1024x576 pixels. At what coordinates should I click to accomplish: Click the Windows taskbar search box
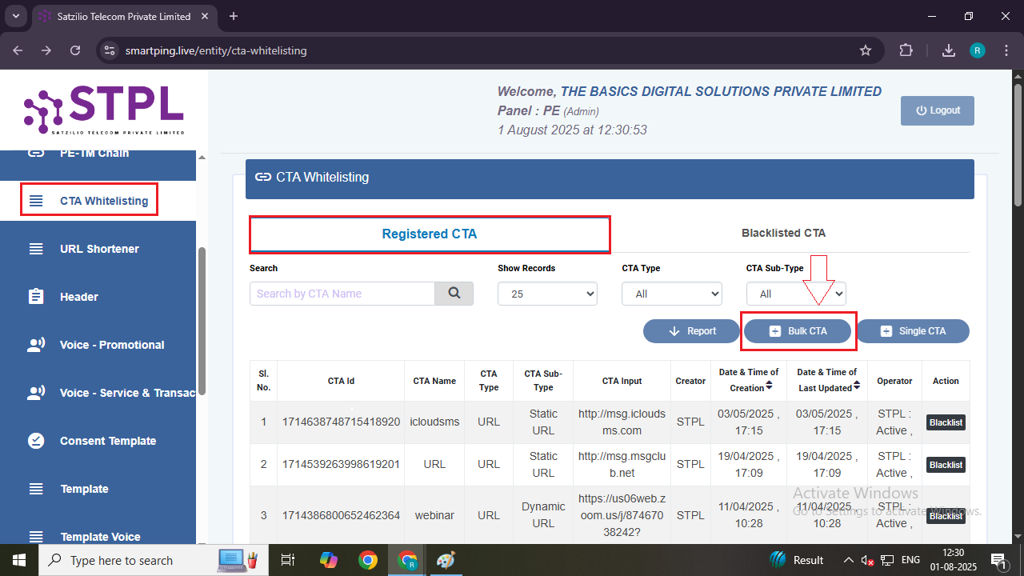(153, 560)
